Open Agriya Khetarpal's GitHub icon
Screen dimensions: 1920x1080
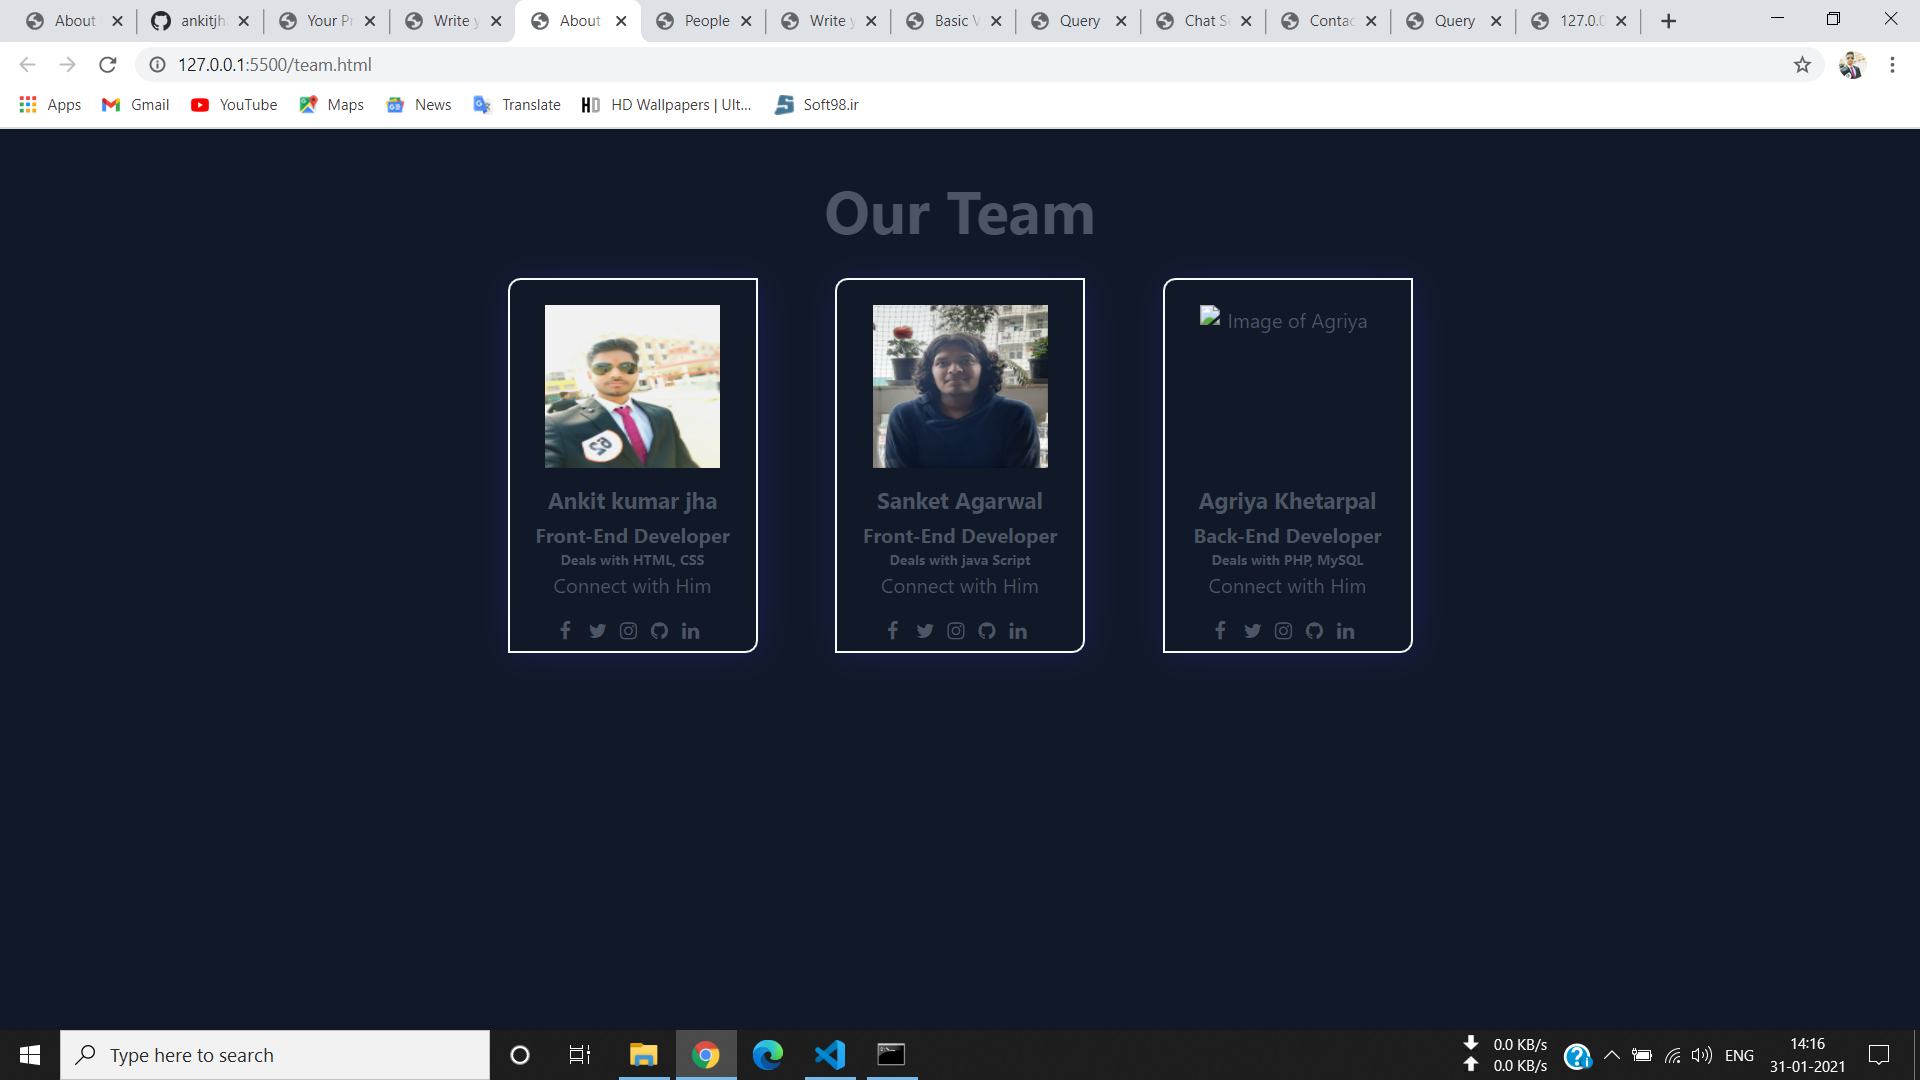pos(1314,630)
